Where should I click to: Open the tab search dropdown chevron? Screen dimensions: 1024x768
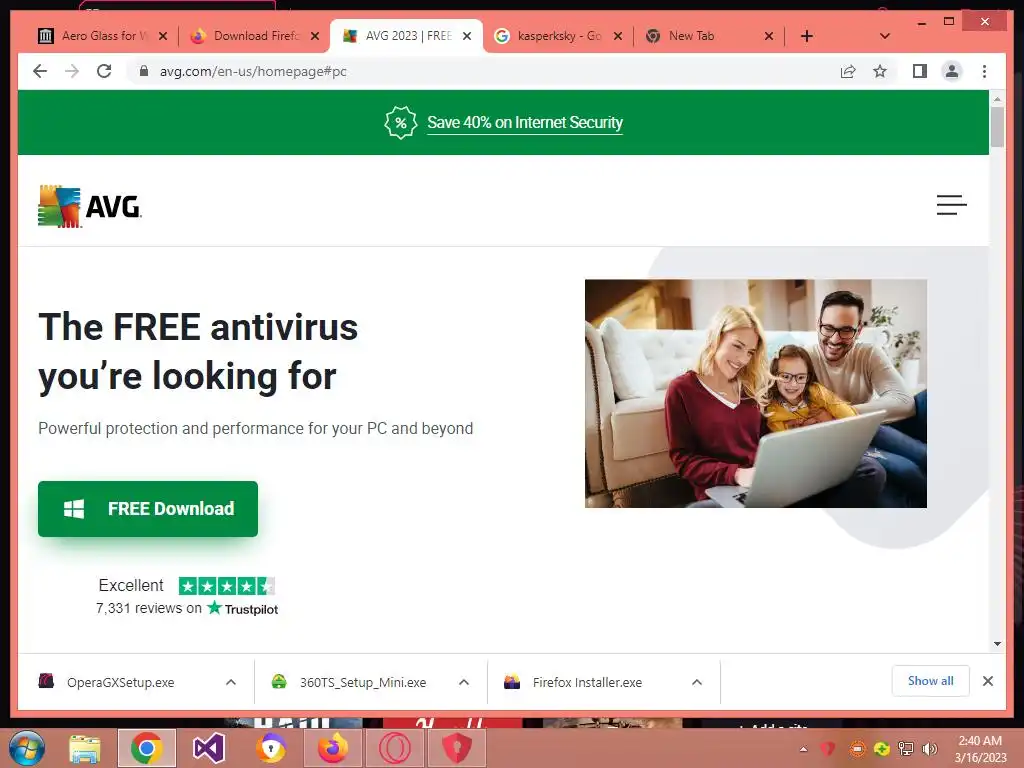tap(885, 36)
